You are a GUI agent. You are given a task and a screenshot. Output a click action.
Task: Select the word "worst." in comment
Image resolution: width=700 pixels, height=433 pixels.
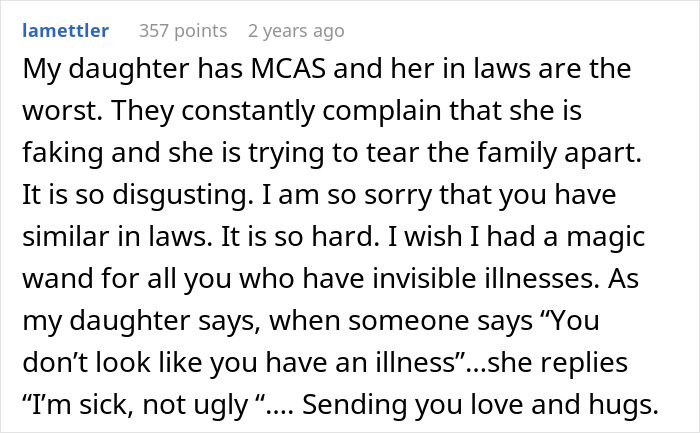point(62,111)
